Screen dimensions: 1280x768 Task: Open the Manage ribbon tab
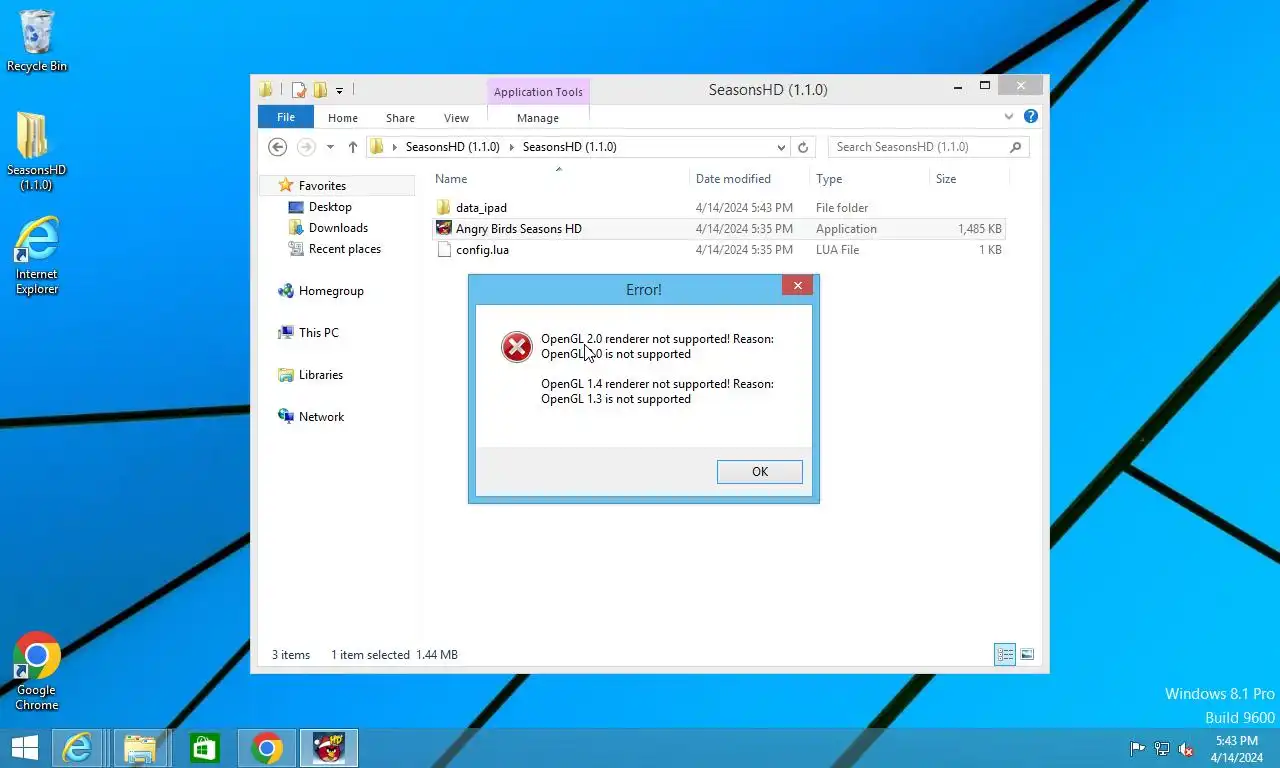(x=538, y=118)
